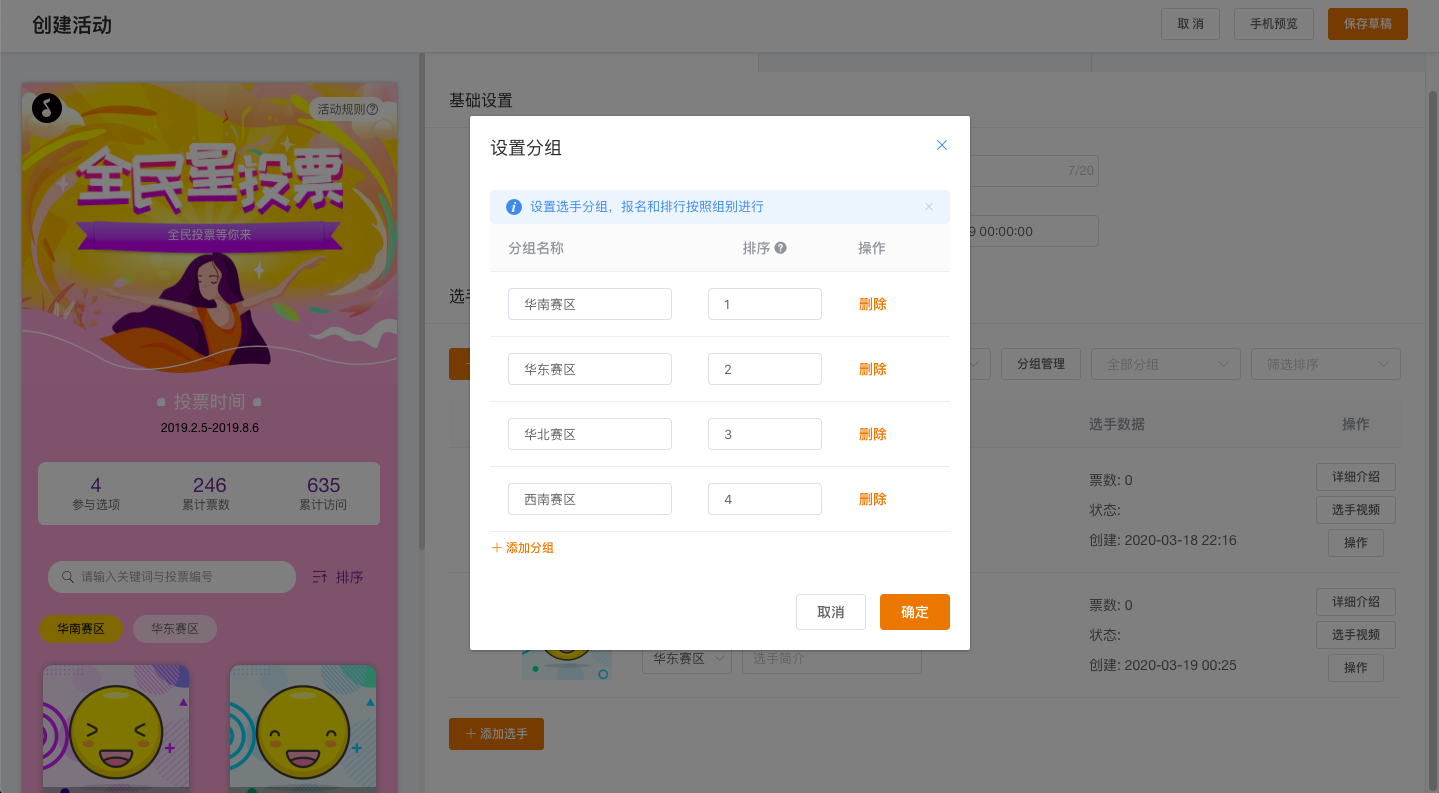Open the 筛选排序 dropdown

[x=1325, y=364]
